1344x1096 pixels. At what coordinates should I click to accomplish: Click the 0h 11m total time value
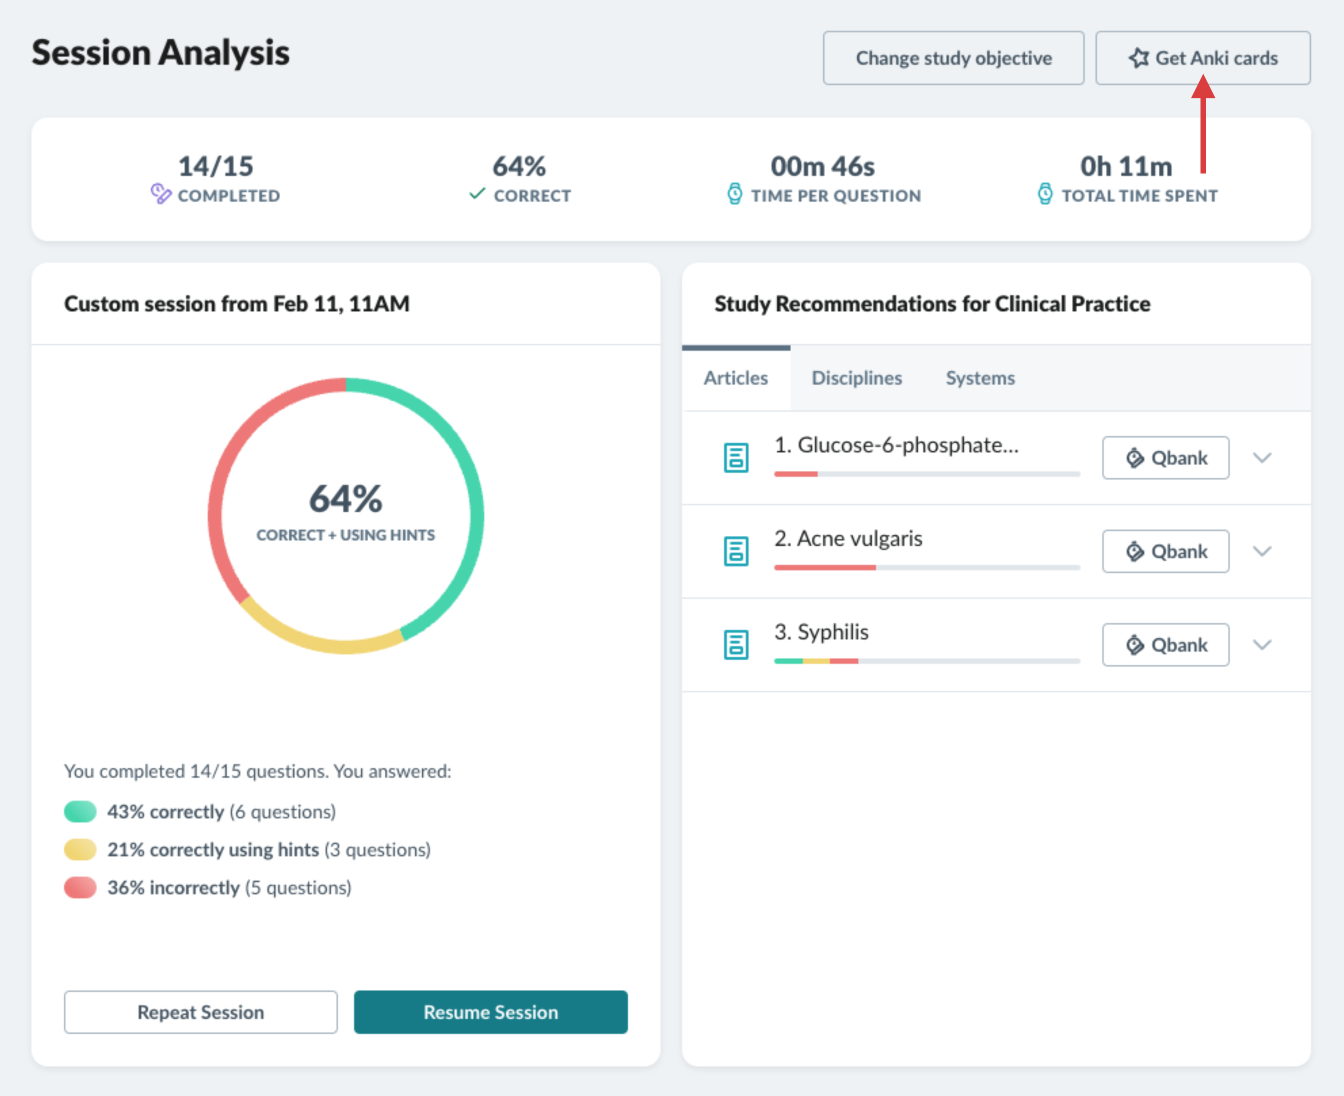coord(1126,166)
